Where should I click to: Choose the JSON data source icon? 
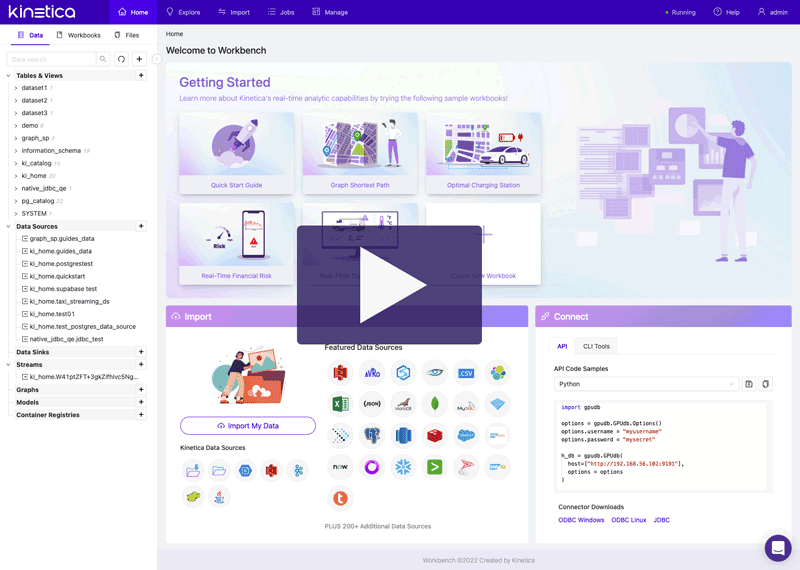(372, 404)
